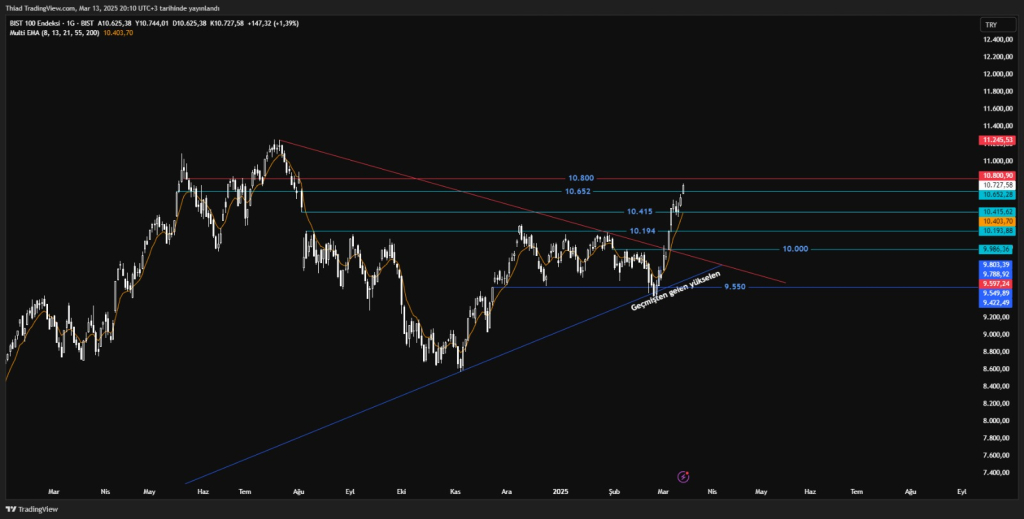
Task: Click the orange 10.403,70 axis price tag
Action: (x=997, y=222)
